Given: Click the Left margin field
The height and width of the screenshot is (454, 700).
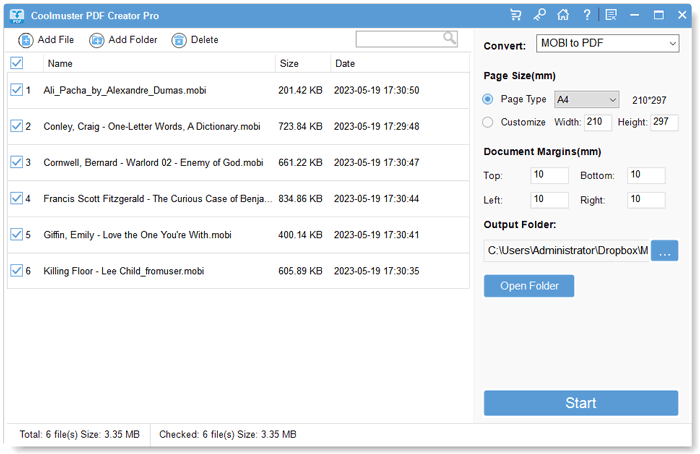Looking at the screenshot, I should 550,200.
